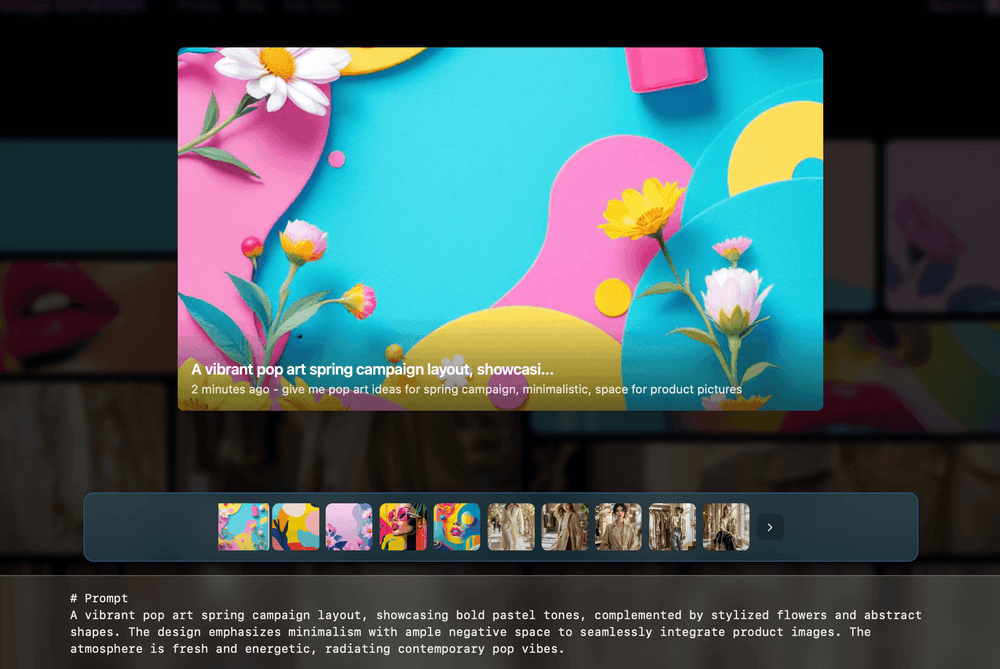Open the abstract orange and blue shapes thumbnail
1000x669 pixels.
(x=296, y=527)
